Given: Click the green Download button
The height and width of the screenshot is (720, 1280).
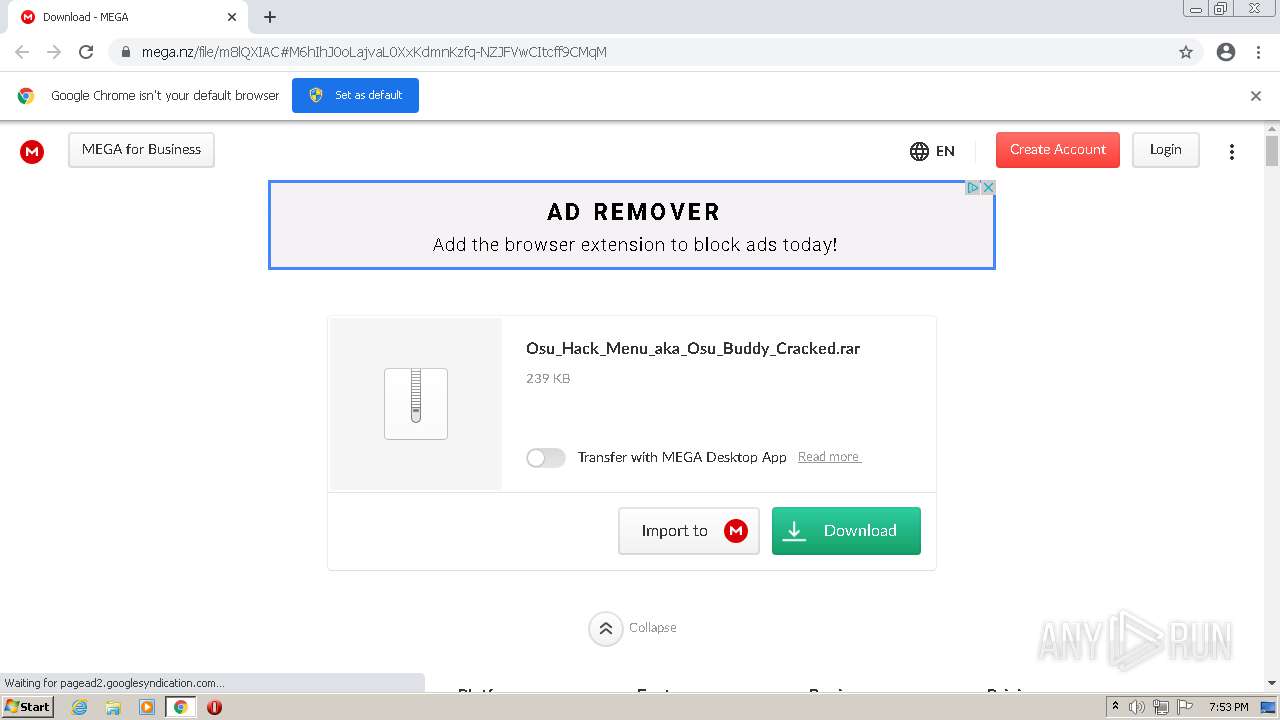Looking at the screenshot, I should tap(846, 531).
